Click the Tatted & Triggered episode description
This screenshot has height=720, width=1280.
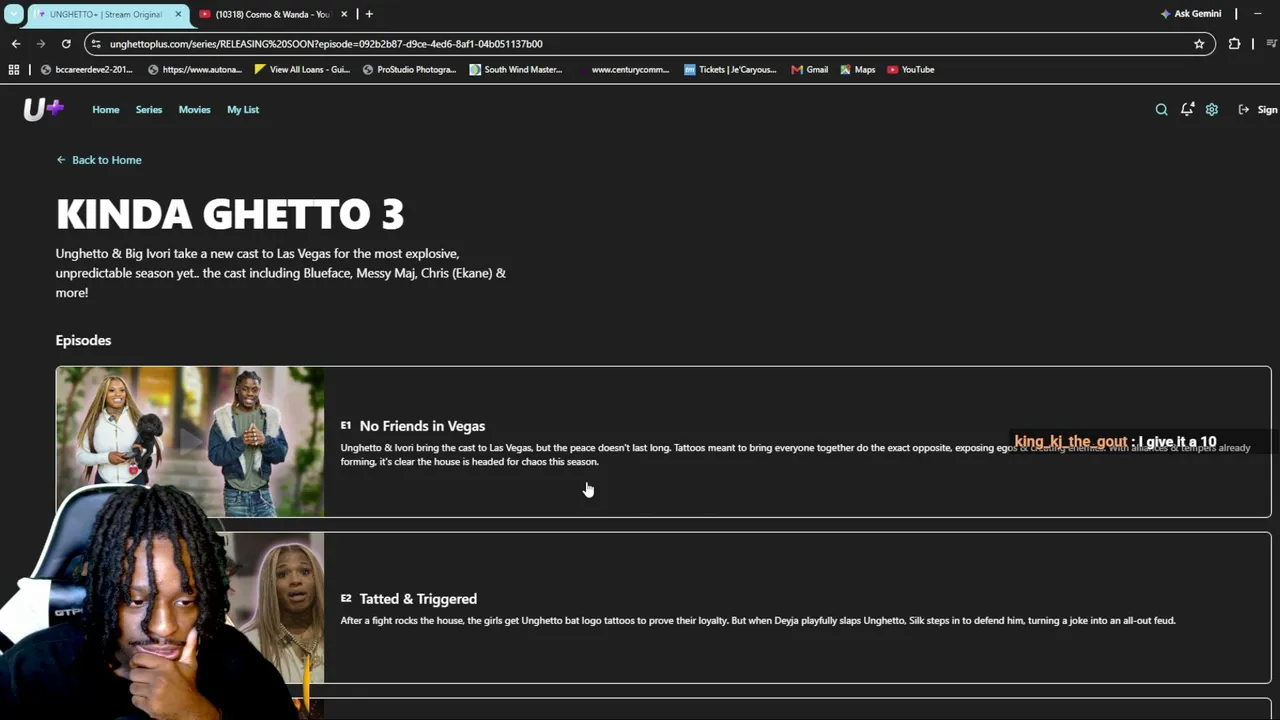(x=758, y=621)
